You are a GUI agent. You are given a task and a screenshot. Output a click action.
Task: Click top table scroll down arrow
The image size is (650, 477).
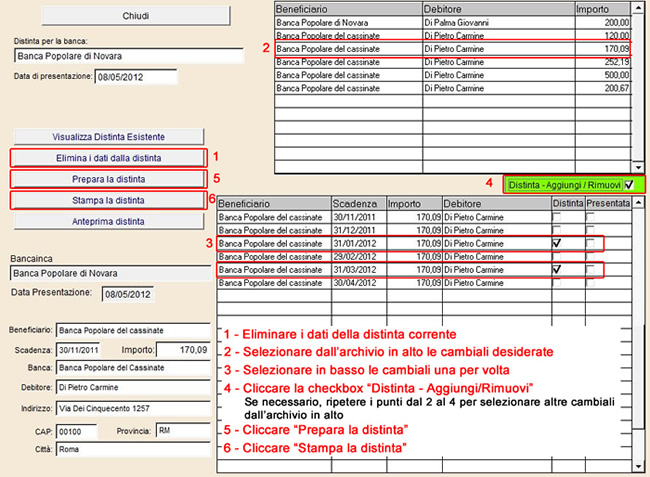coord(638,167)
